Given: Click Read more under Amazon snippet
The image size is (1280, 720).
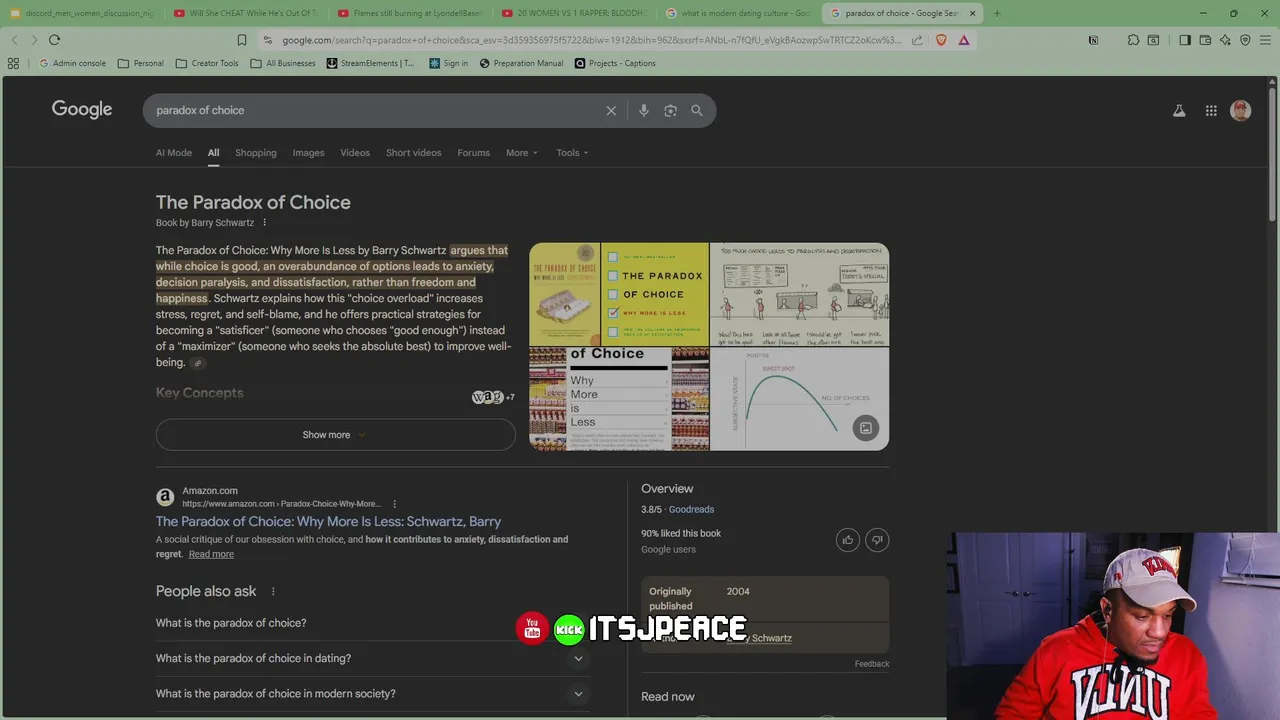Looking at the screenshot, I should (x=211, y=555).
